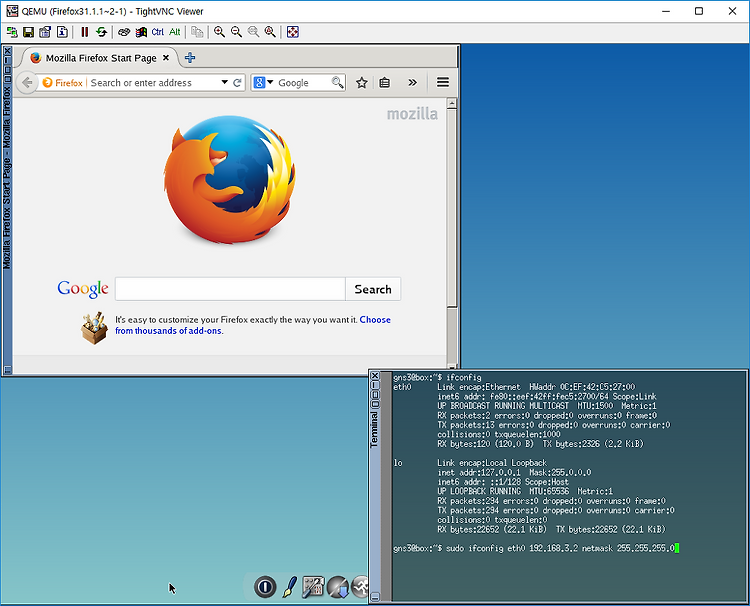Viewport: 750px width, 606px height.
Task: Bookmark this page with the star icon
Action: [x=362, y=83]
